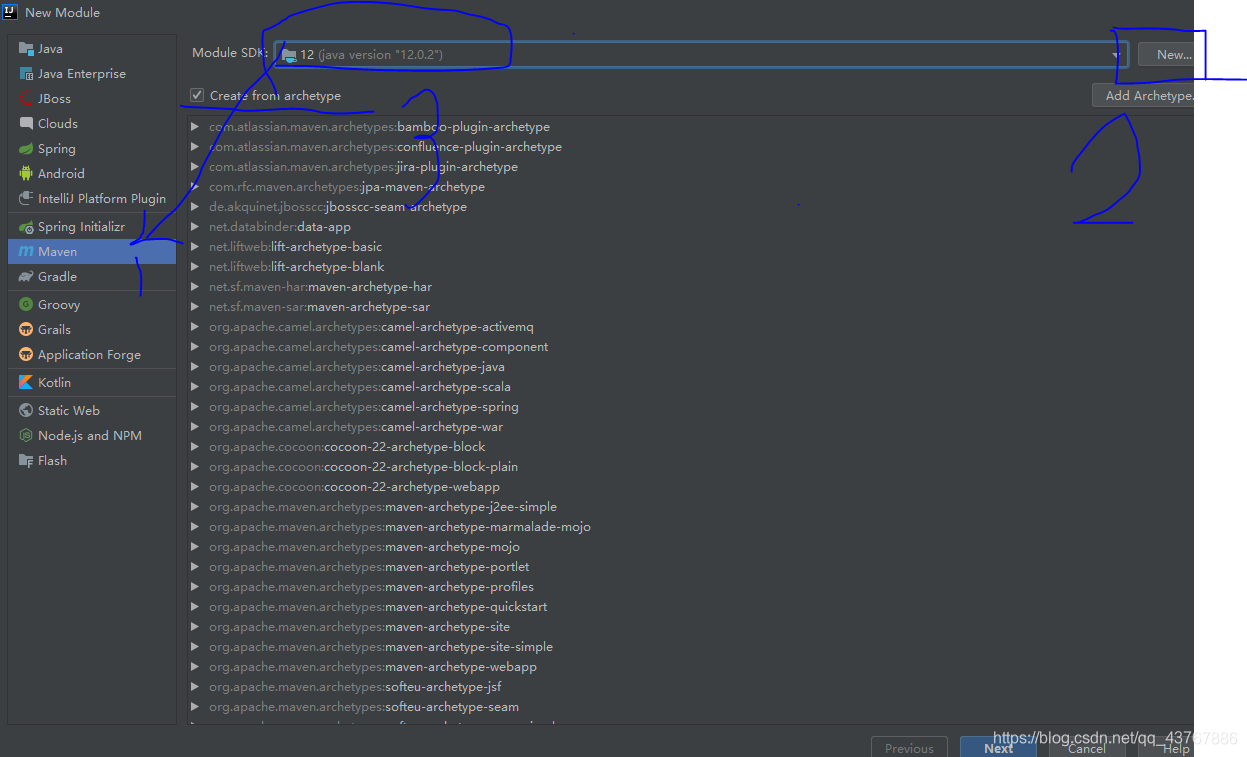
Task: Click the Spring leaf icon
Action: pos(26,148)
